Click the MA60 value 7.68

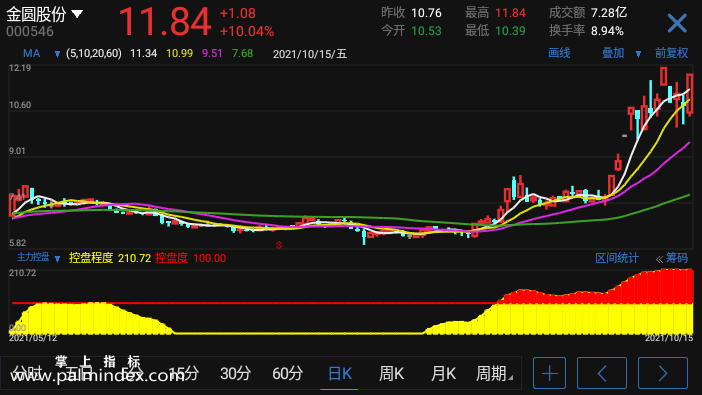click(x=242, y=54)
